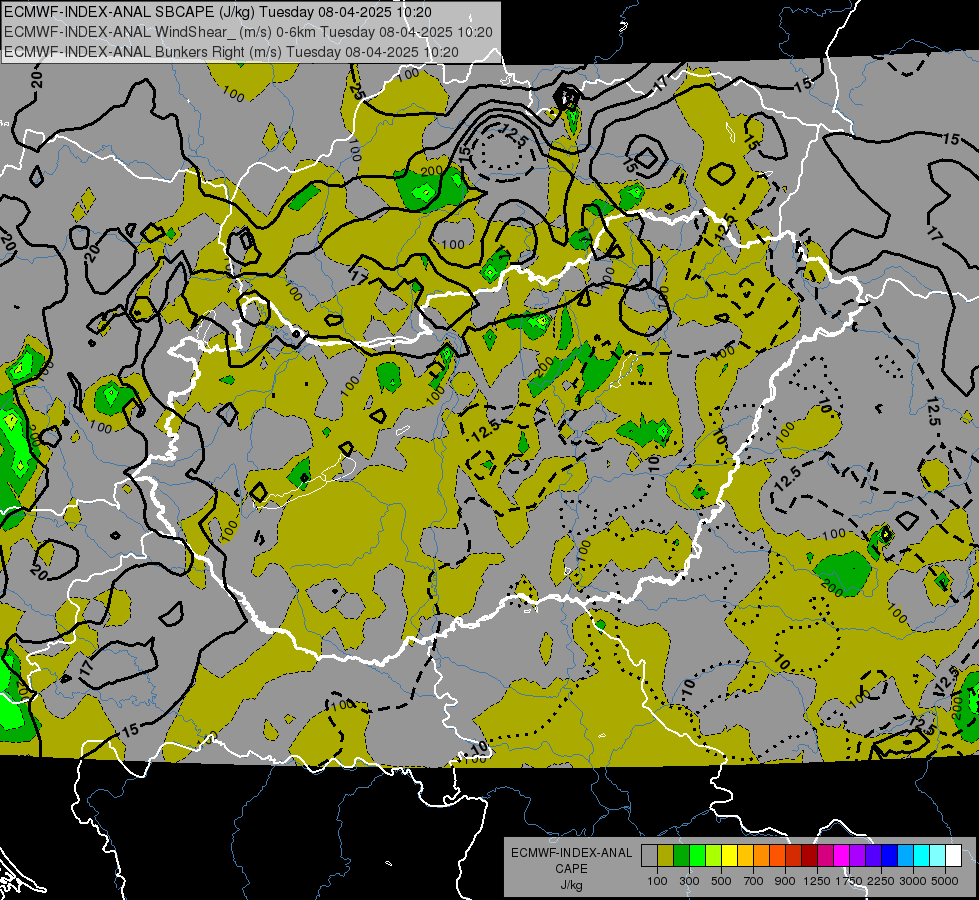
Task: Click the 2250 tick label in legend
Action: 881,881
